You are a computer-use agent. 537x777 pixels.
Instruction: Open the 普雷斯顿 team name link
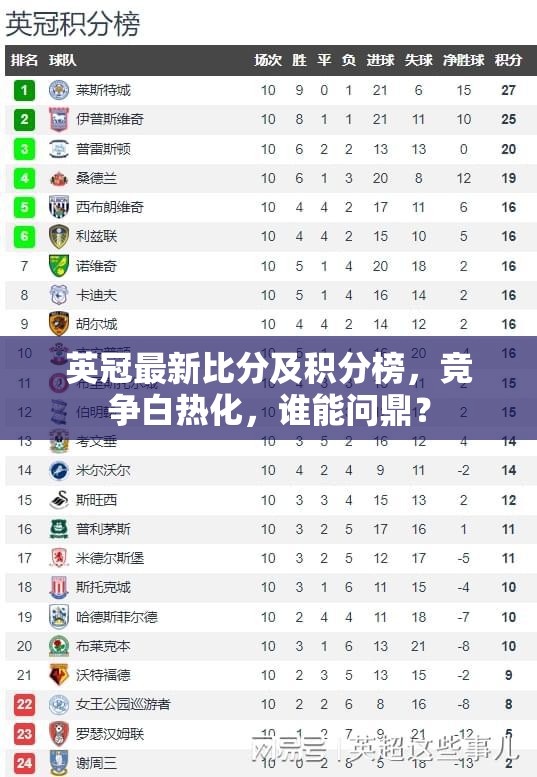click(103, 149)
